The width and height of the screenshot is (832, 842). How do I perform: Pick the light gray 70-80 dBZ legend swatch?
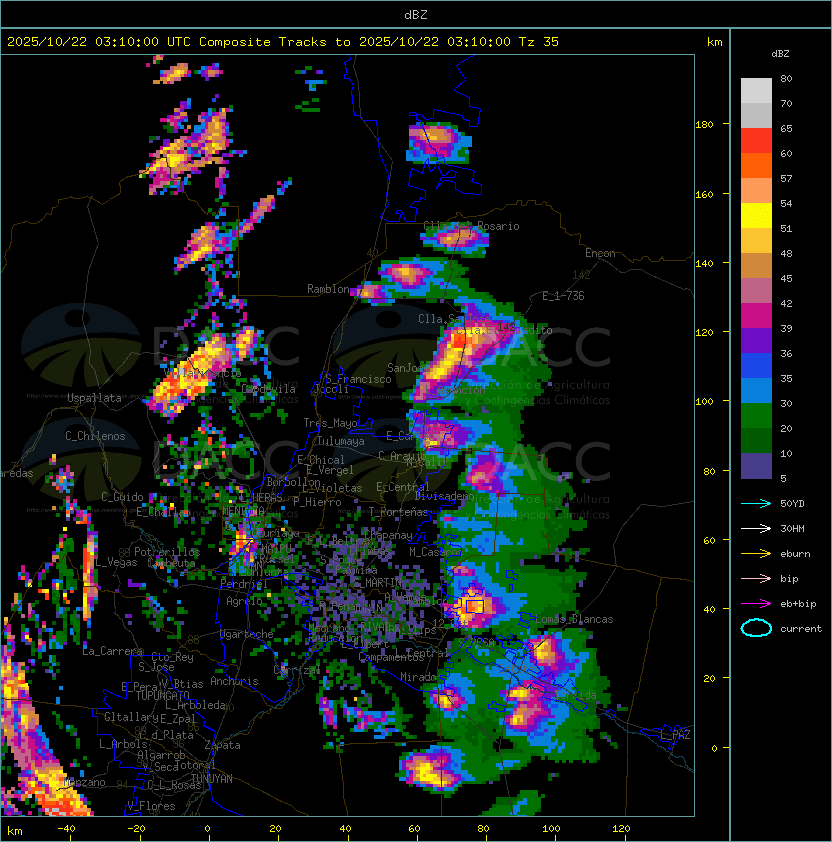pyautogui.click(x=756, y=91)
